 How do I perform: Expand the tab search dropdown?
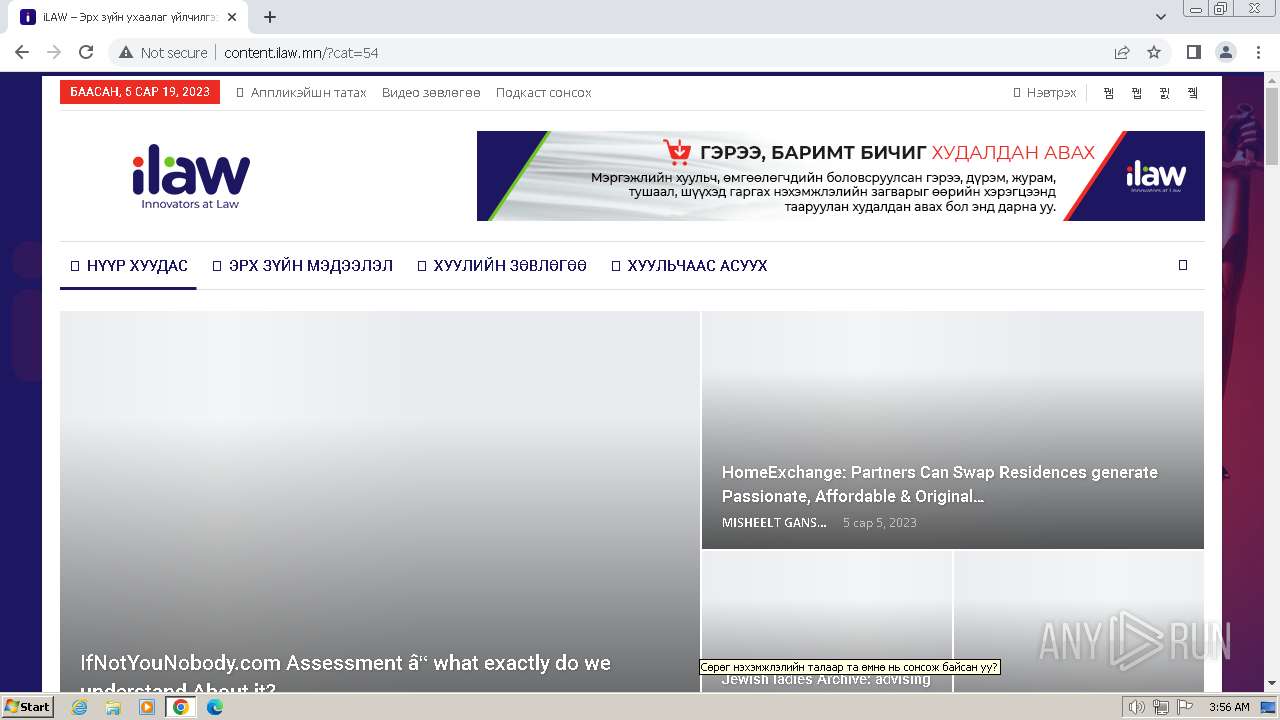coord(1161,17)
